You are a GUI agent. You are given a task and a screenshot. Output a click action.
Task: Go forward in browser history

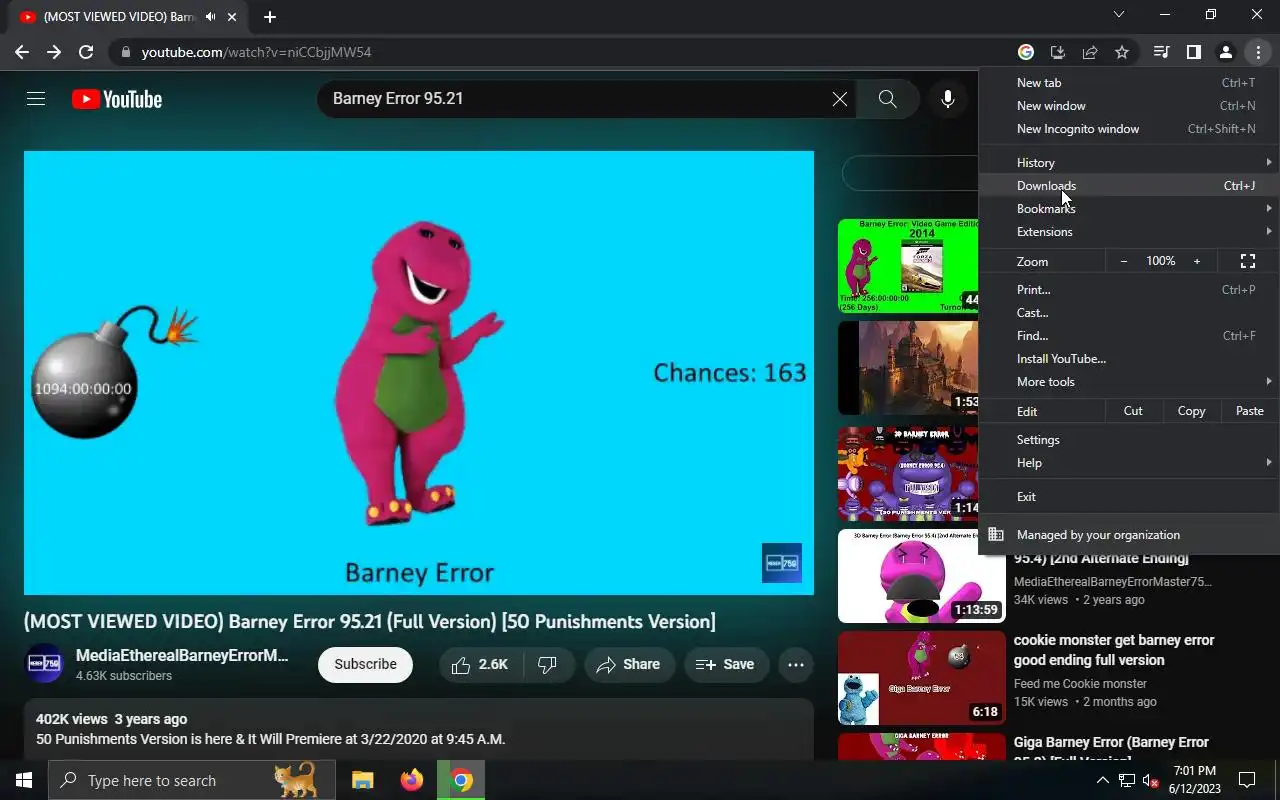pyautogui.click(x=54, y=52)
